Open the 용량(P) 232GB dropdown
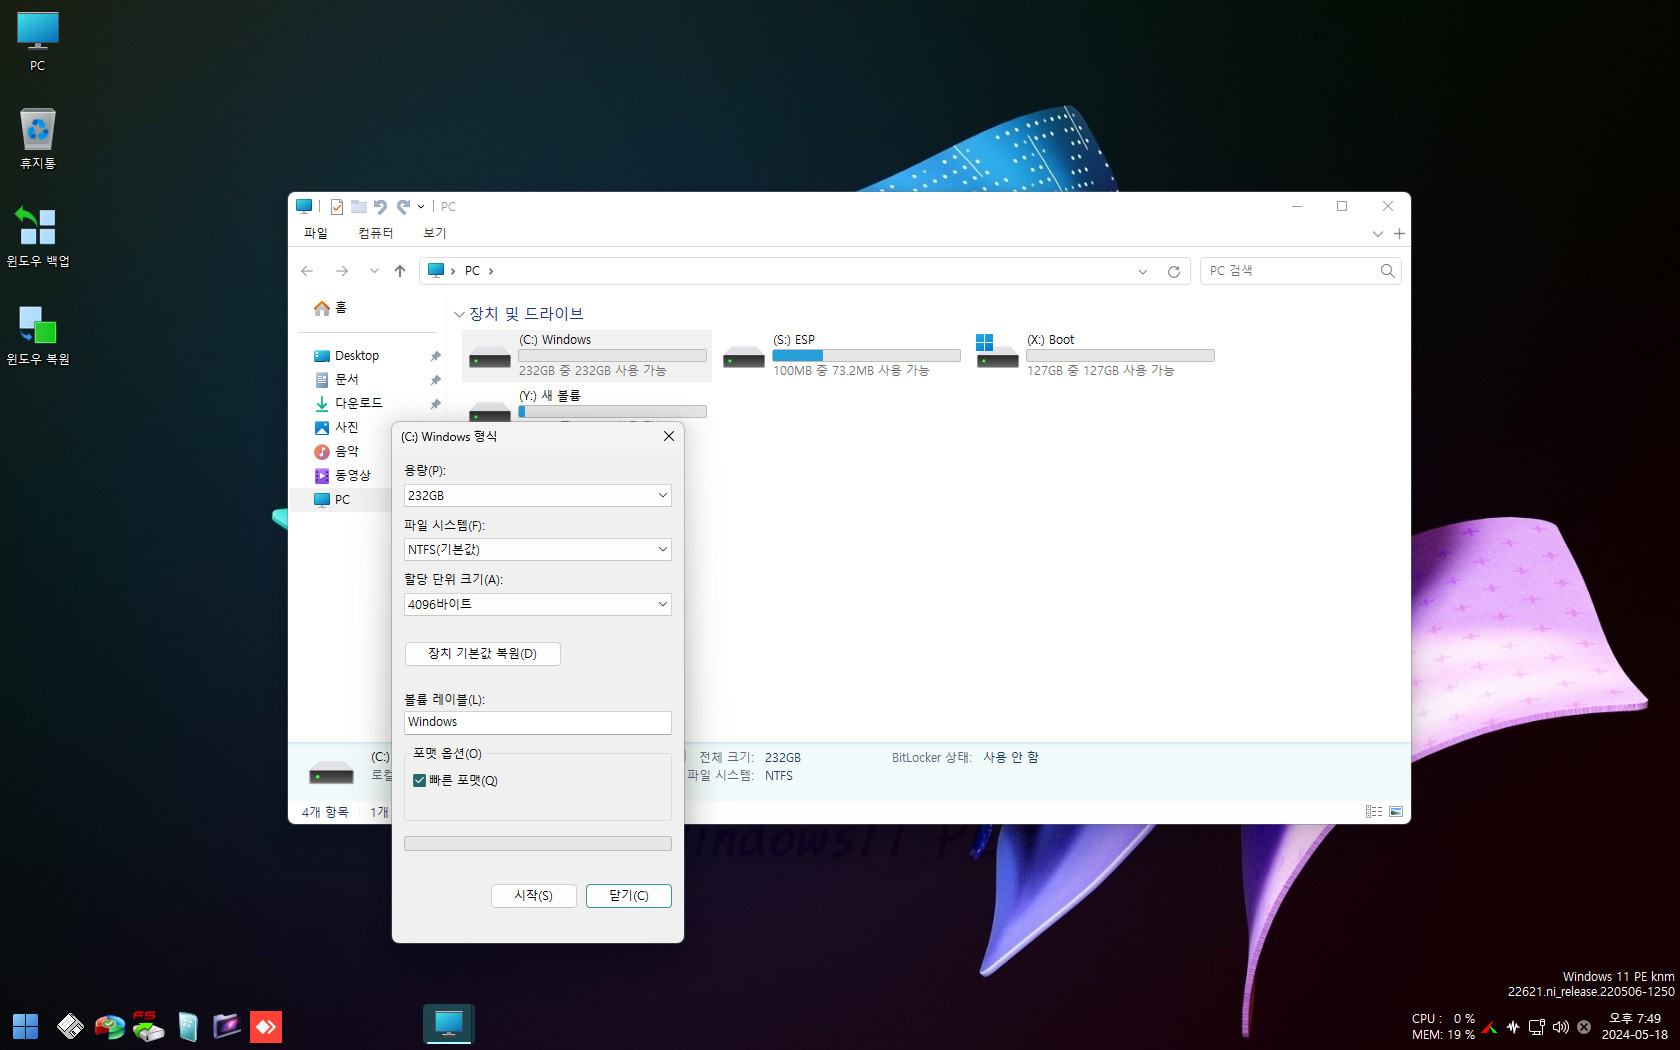The height and width of the screenshot is (1050, 1680). (x=537, y=496)
